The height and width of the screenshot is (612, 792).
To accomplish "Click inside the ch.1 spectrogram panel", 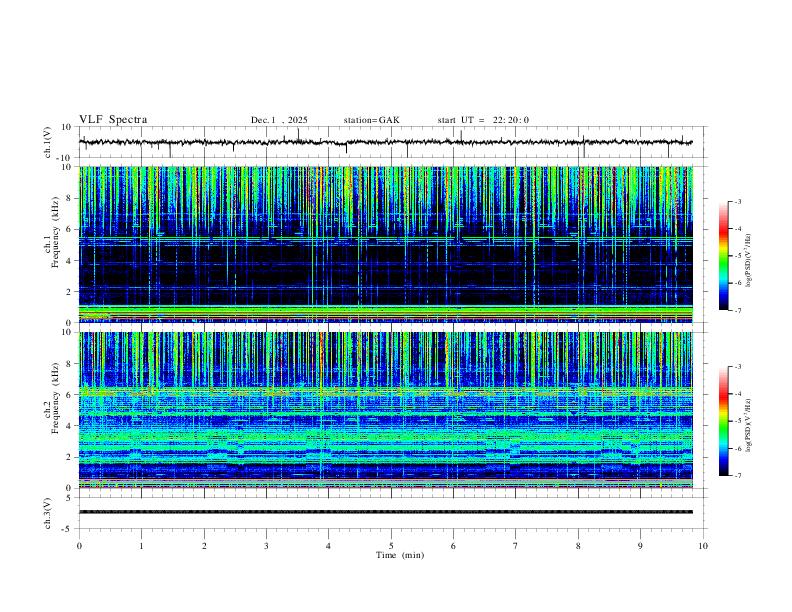I will pyautogui.click(x=385, y=244).
